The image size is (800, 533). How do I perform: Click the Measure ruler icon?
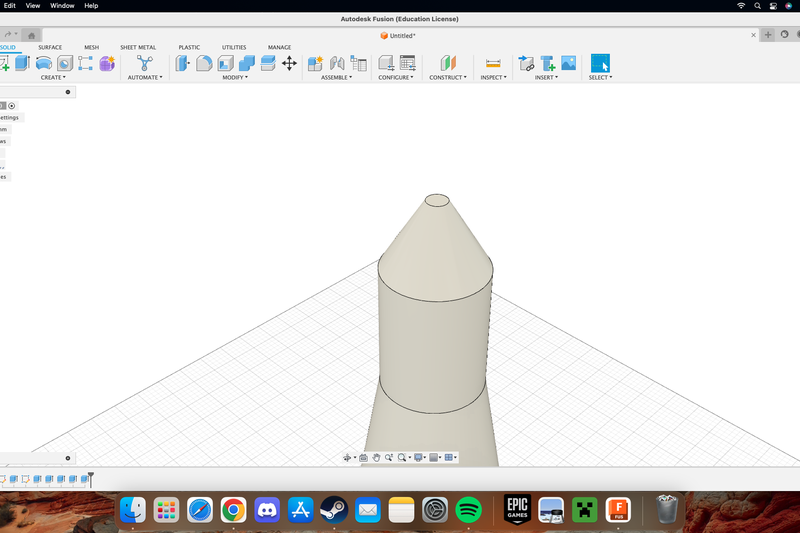coord(493,63)
